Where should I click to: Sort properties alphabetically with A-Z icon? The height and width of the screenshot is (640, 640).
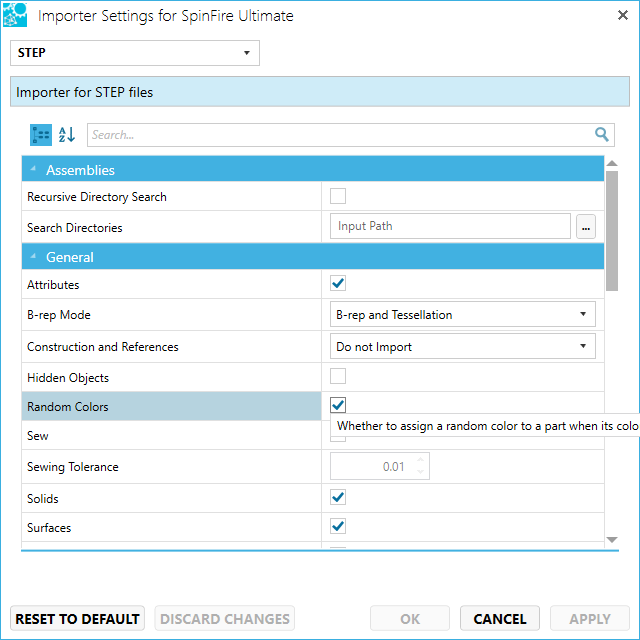click(67, 135)
